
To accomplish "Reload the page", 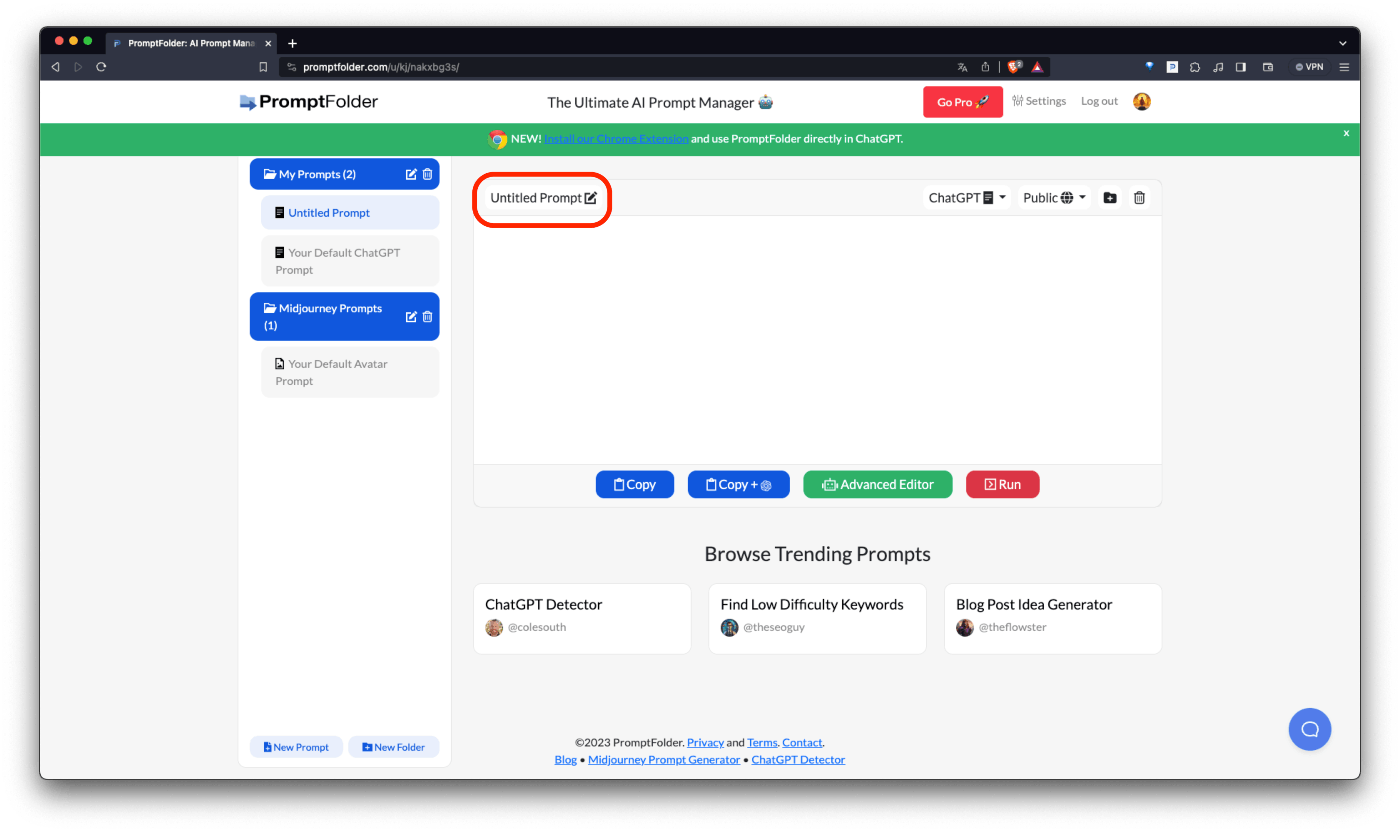I will pos(101,67).
